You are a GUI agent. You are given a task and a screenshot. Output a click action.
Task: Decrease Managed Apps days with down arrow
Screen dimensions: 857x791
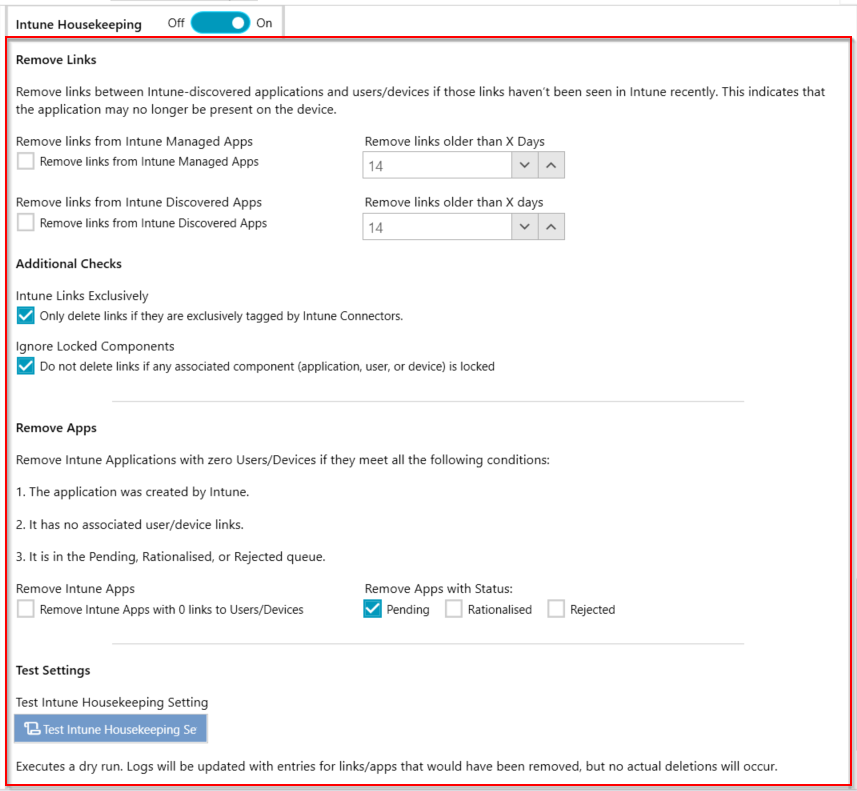point(525,165)
